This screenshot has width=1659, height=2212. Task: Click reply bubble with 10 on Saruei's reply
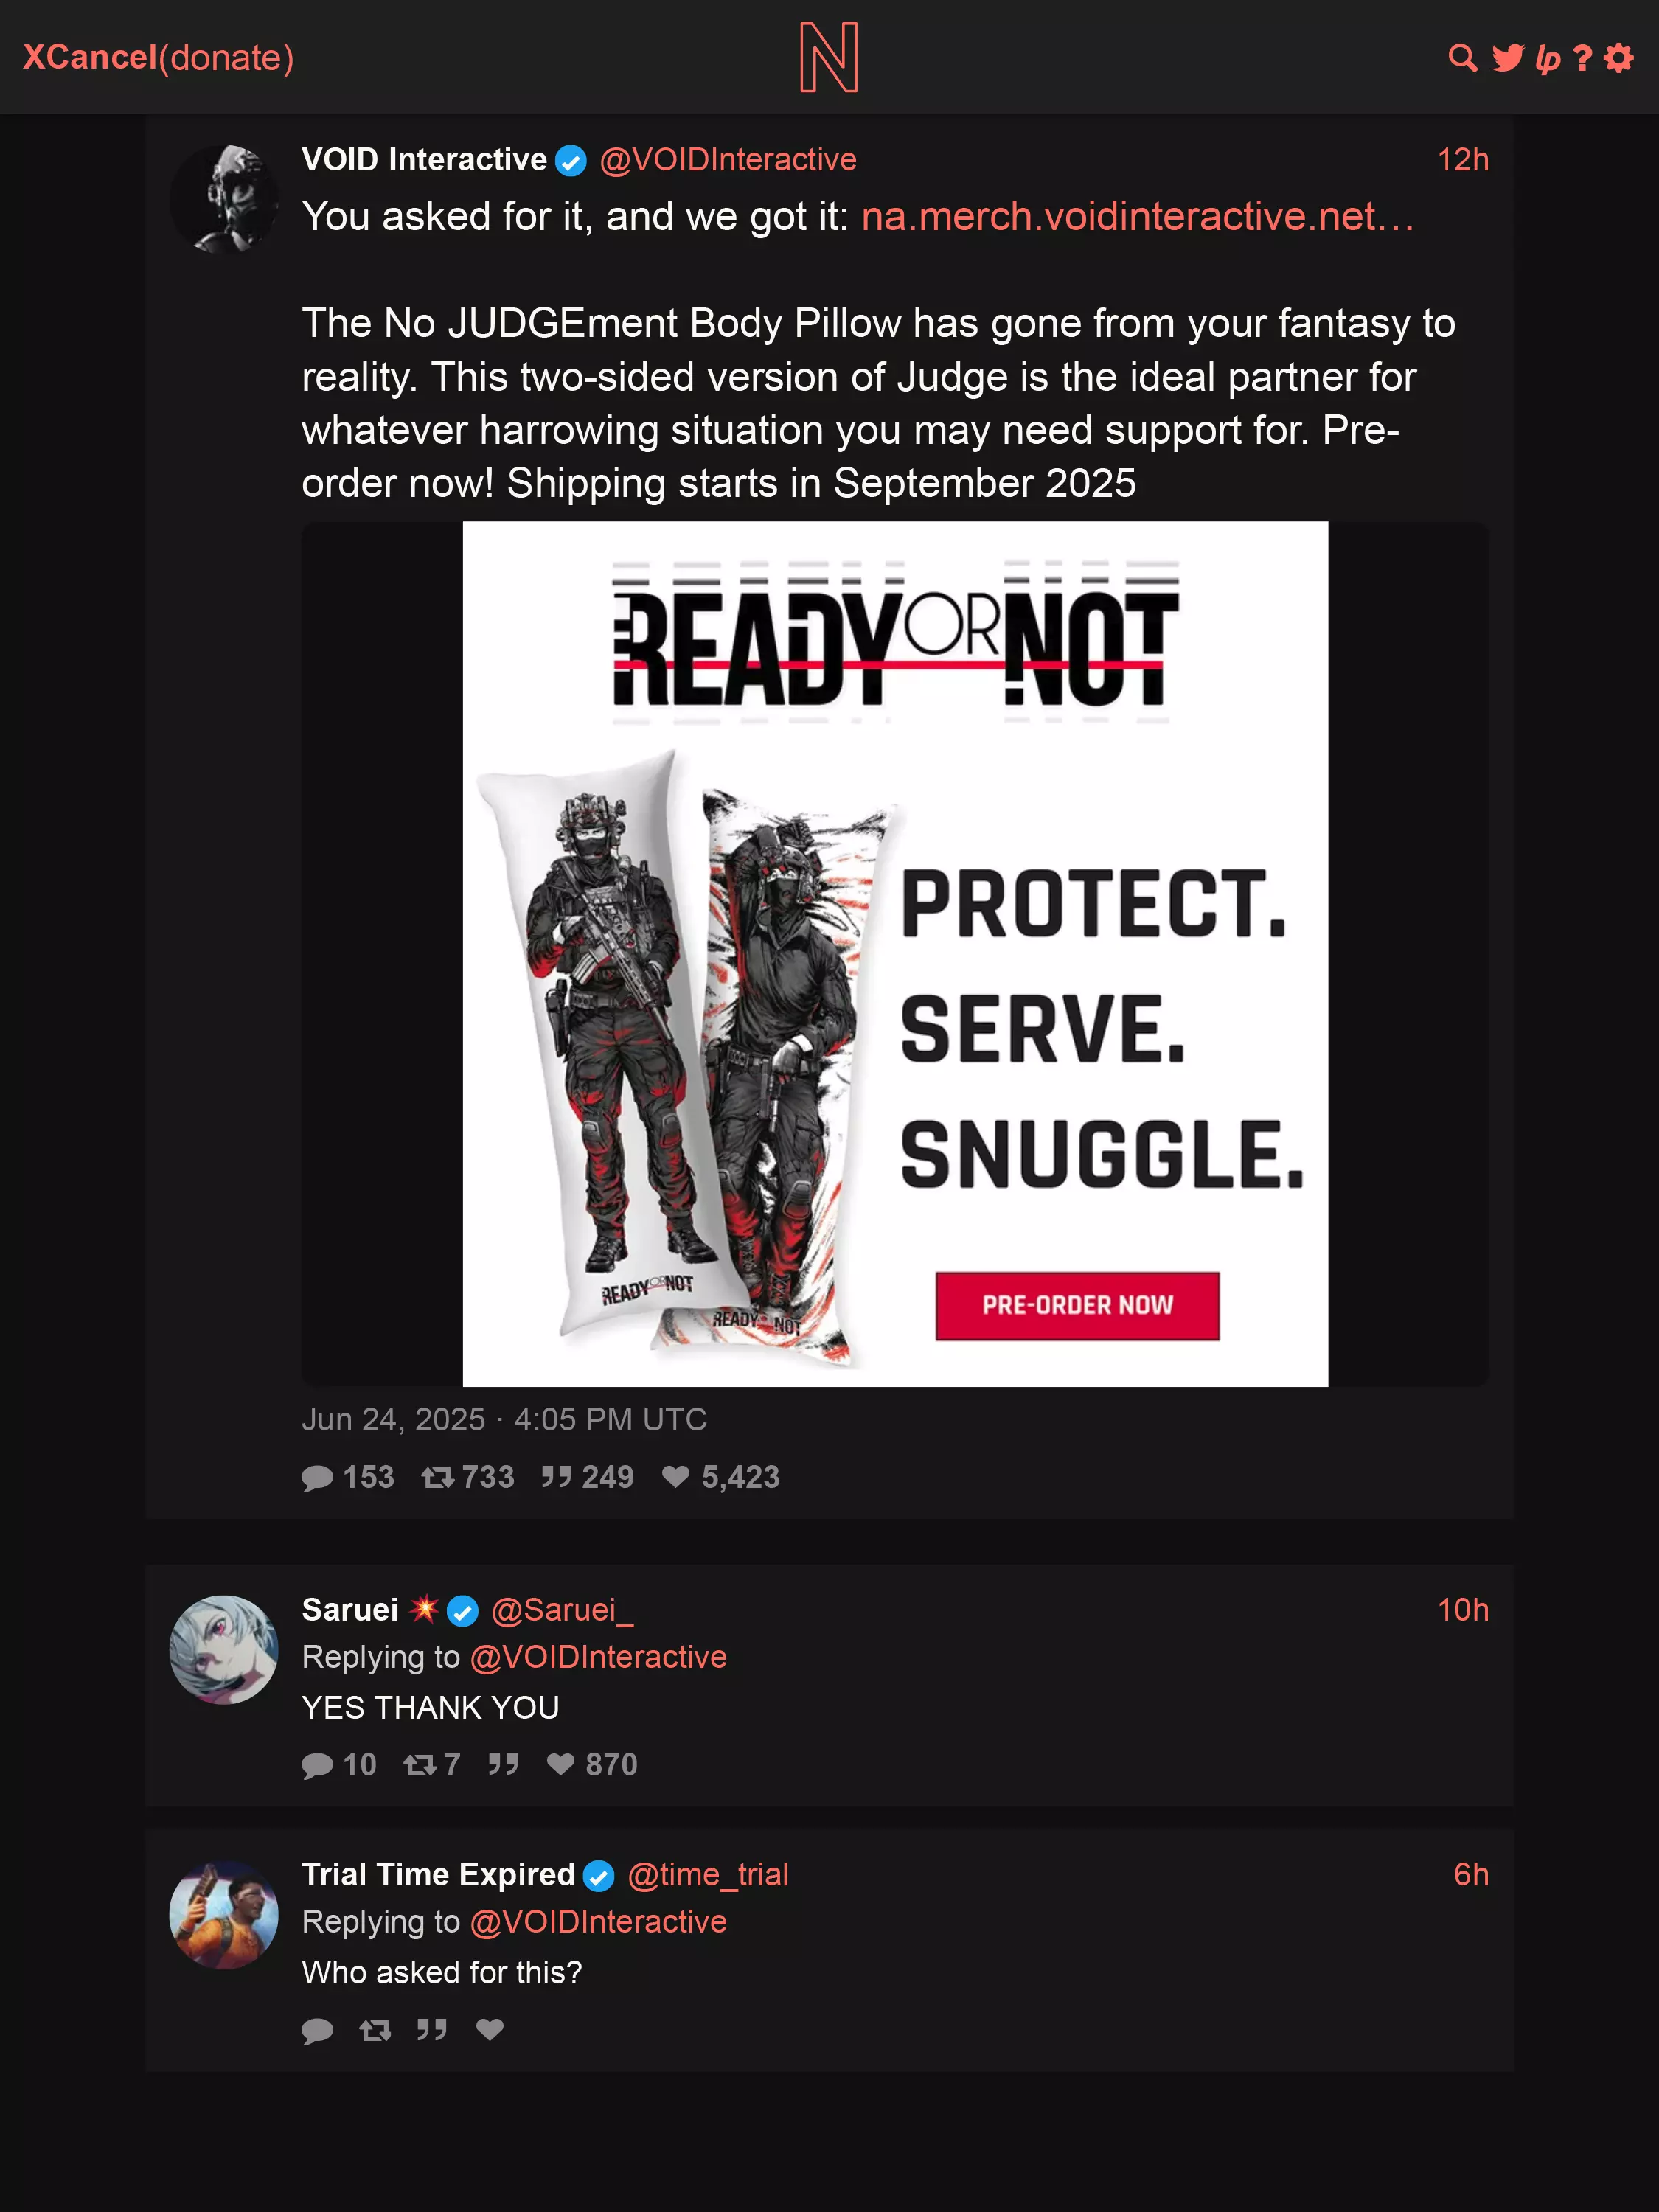(317, 1765)
